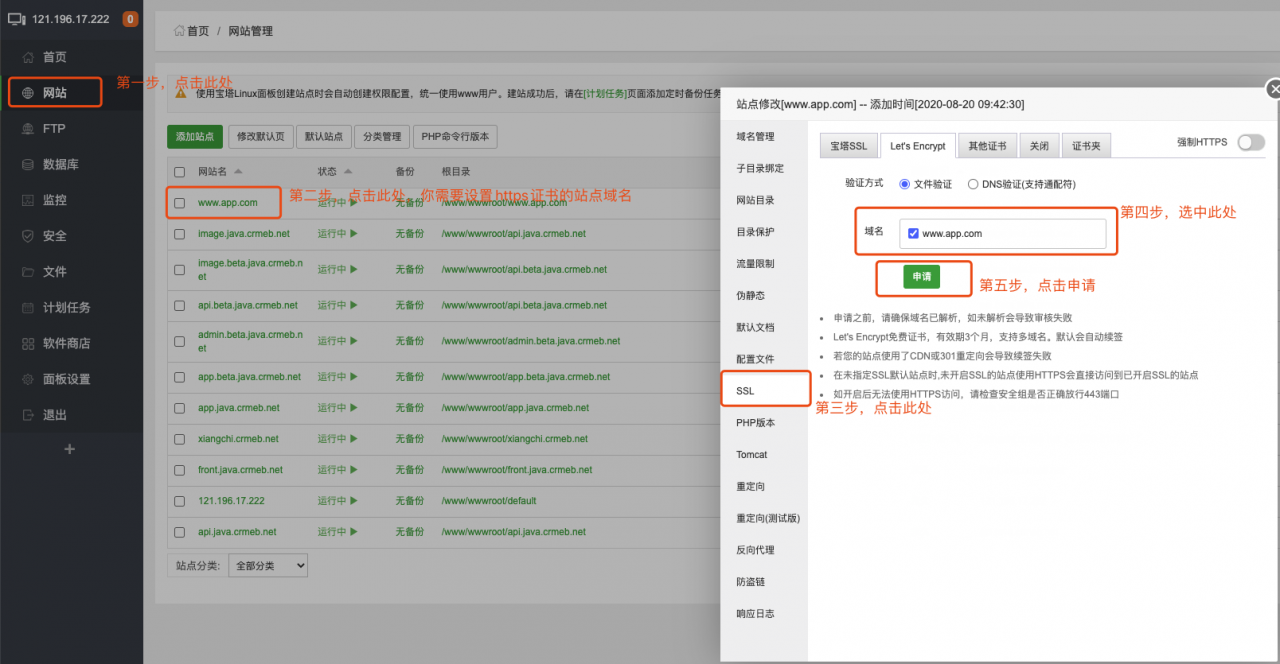Open PHP版本 in dialog menu

(x=756, y=423)
